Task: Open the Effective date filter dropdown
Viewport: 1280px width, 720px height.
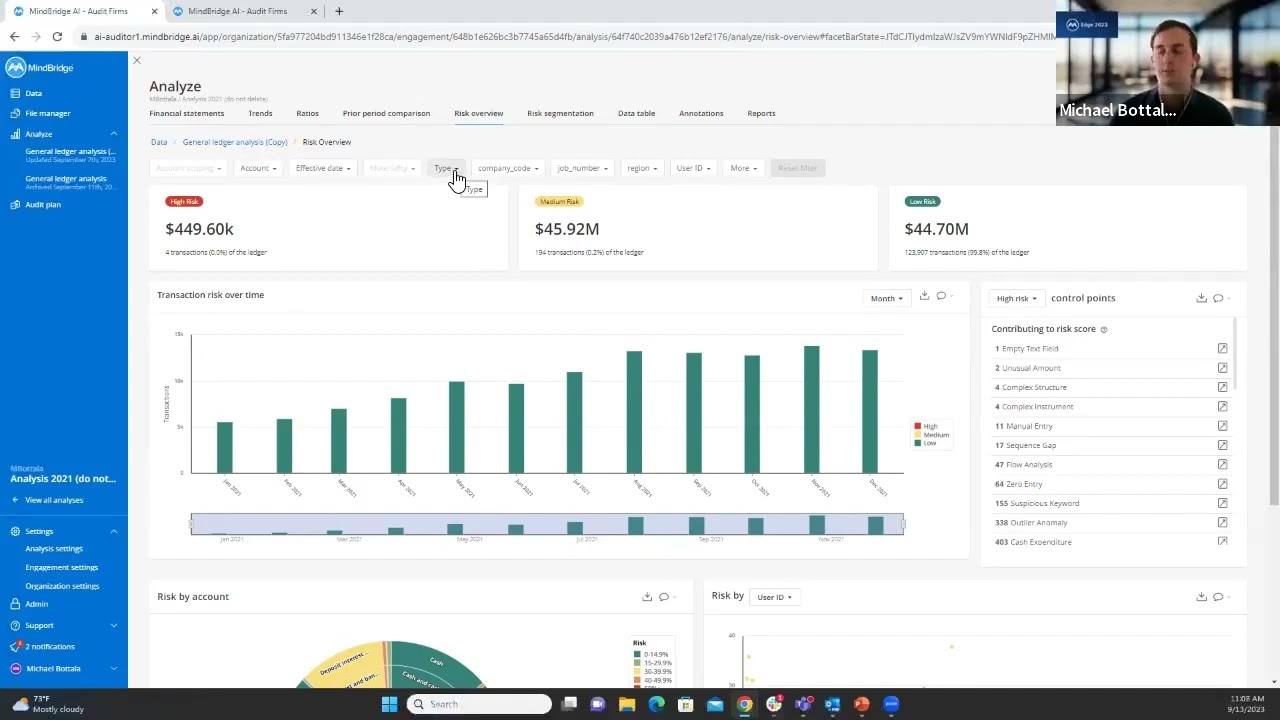Action: click(323, 168)
